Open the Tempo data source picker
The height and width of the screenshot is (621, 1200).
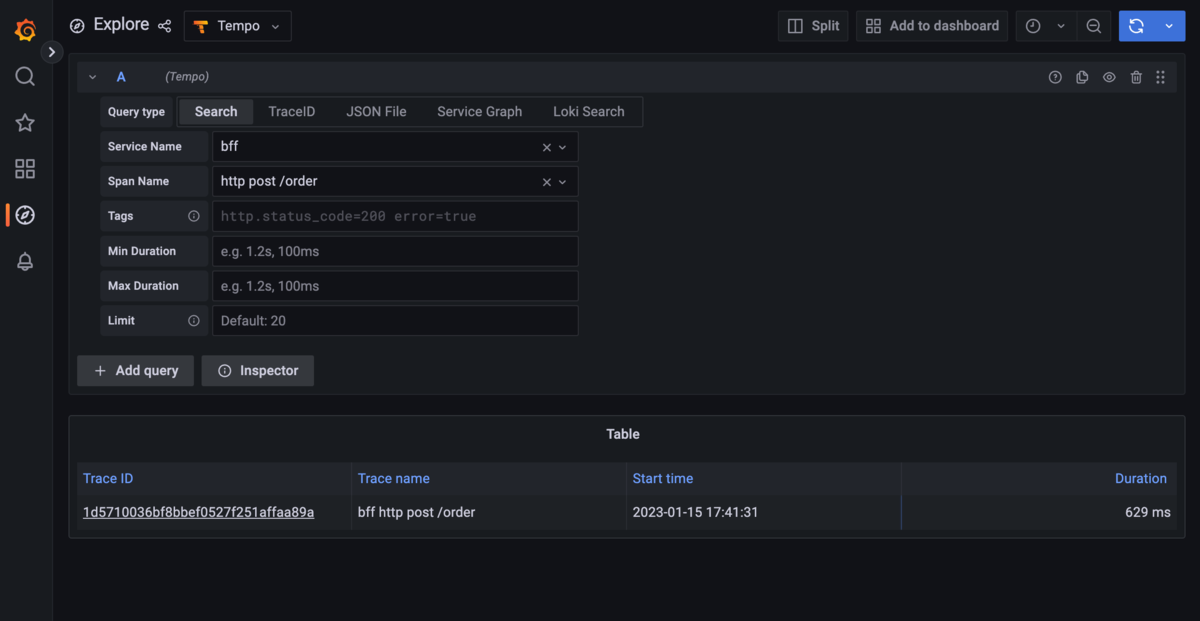(x=238, y=26)
